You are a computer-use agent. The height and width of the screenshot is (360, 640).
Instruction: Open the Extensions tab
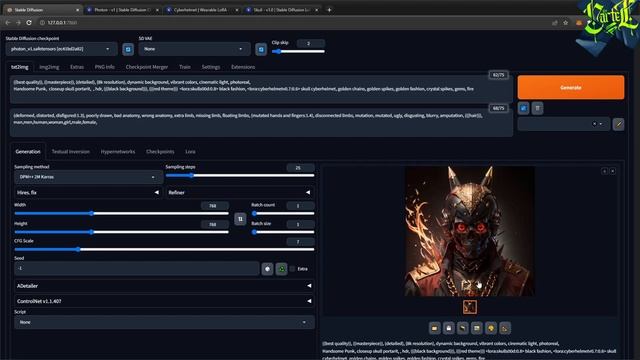[x=243, y=67]
